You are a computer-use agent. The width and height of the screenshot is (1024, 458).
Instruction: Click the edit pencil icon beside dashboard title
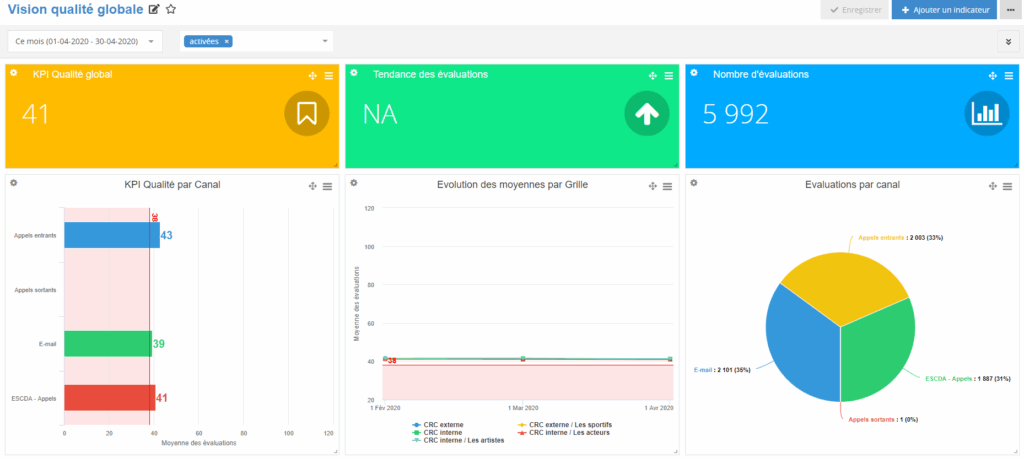coord(154,10)
